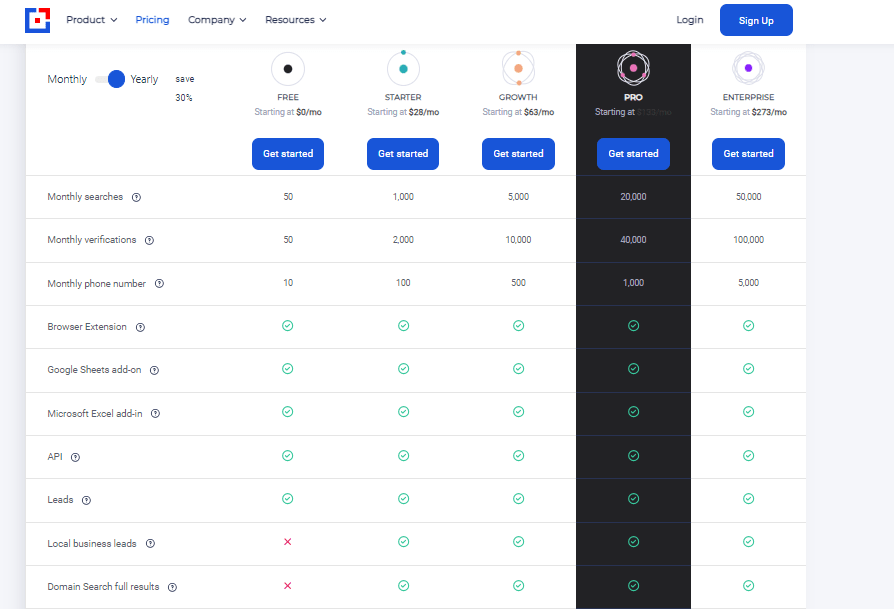Click the site logo in the header

point(38,20)
